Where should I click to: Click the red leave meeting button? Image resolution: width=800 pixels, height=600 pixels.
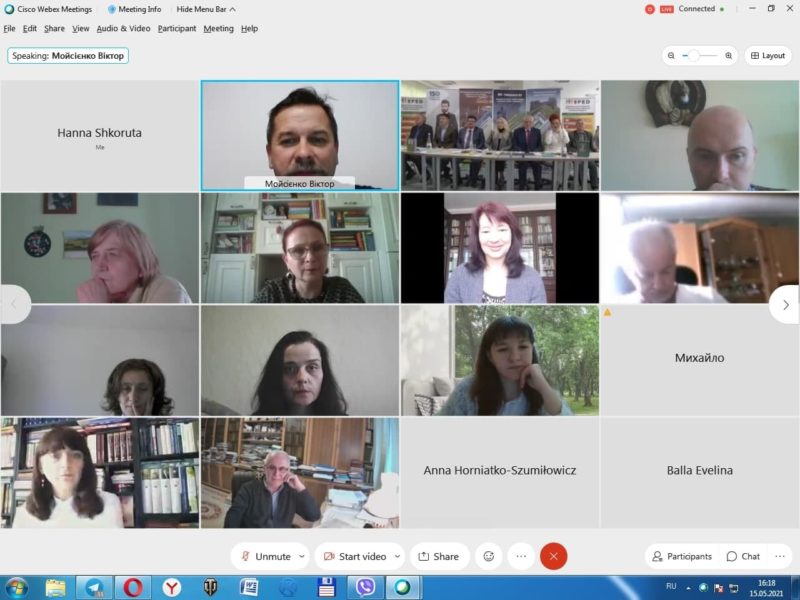553,557
